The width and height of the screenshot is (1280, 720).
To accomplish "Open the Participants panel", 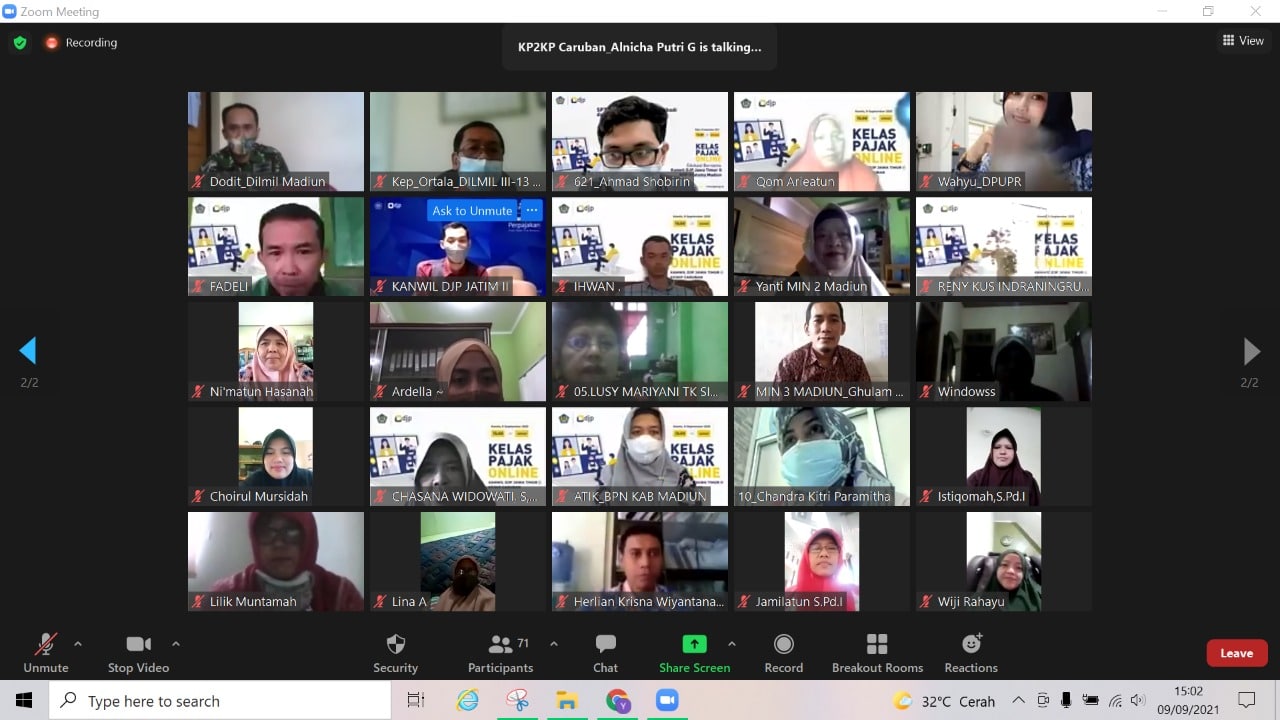I will pos(500,653).
